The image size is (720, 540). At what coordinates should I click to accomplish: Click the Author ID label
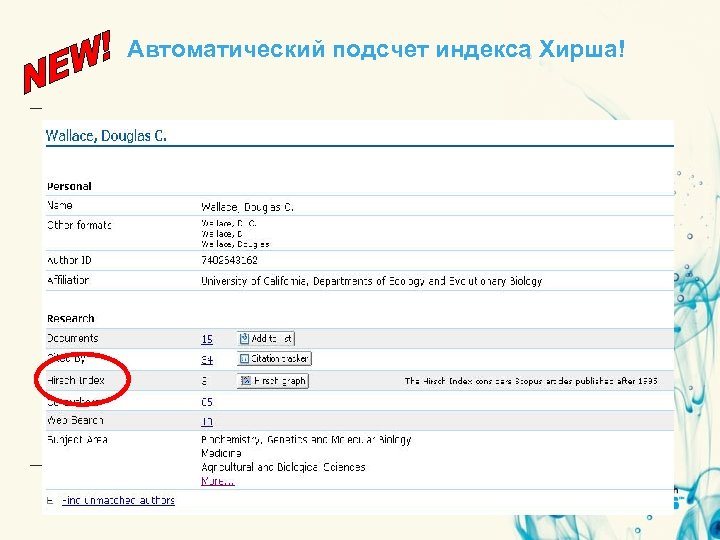pyautogui.click(x=69, y=260)
